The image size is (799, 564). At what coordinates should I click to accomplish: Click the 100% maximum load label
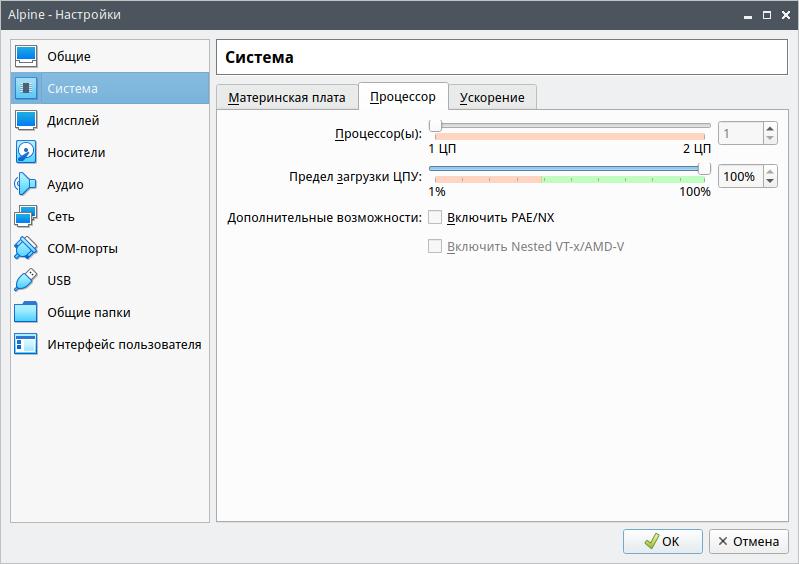[695, 192]
